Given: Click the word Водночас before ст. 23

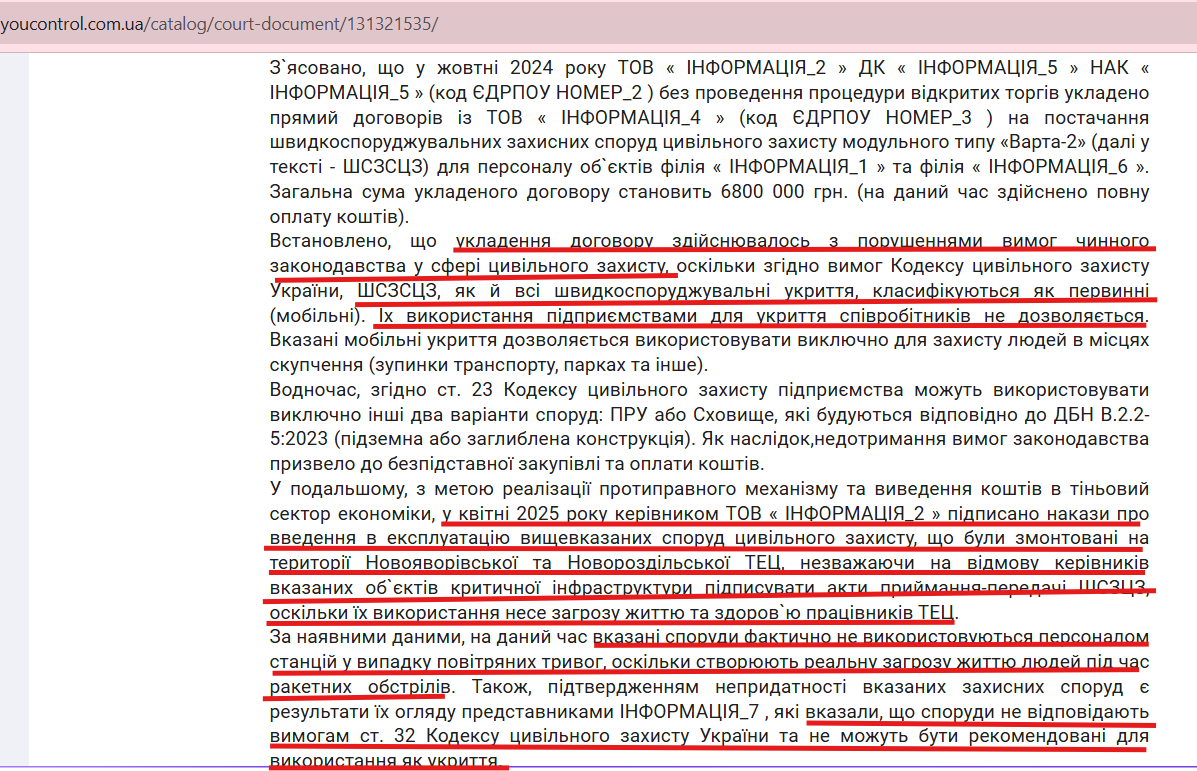Looking at the screenshot, I should click(x=316, y=389).
